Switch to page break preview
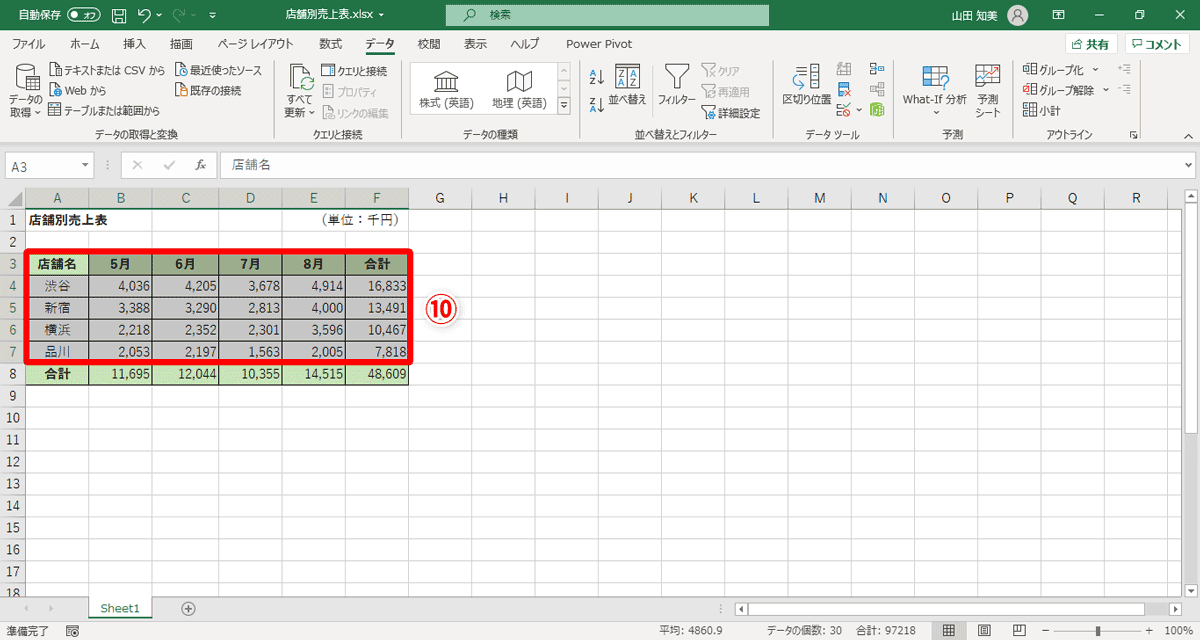The image size is (1200, 640). (1017, 630)
